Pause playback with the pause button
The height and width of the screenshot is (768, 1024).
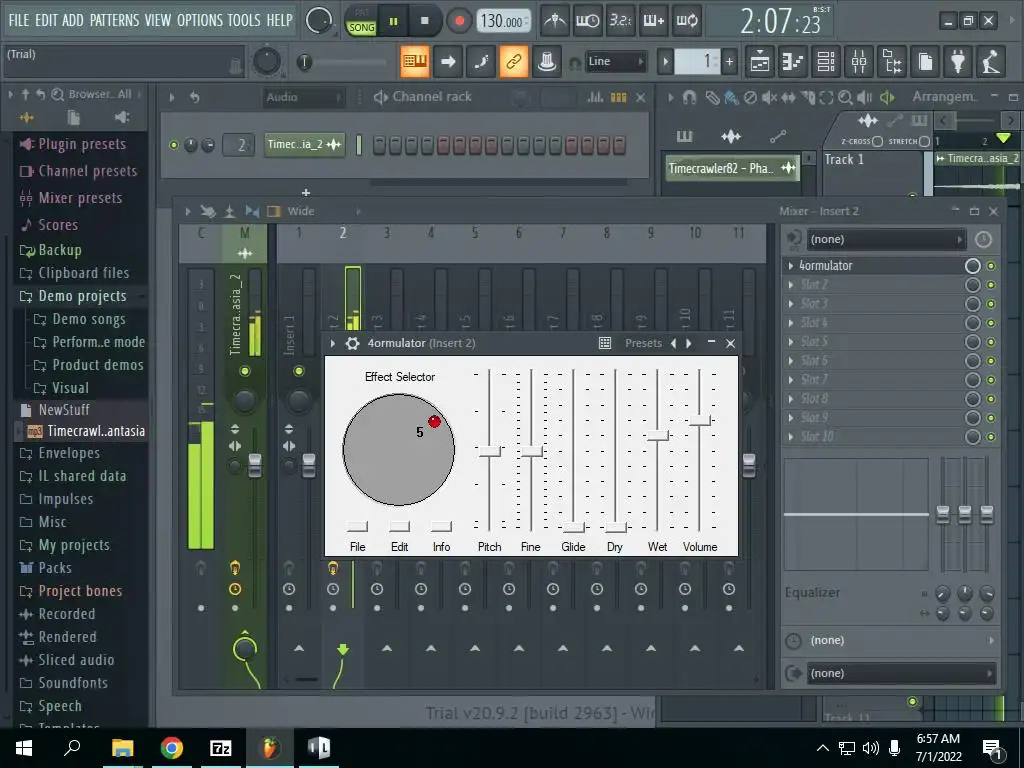393,22
